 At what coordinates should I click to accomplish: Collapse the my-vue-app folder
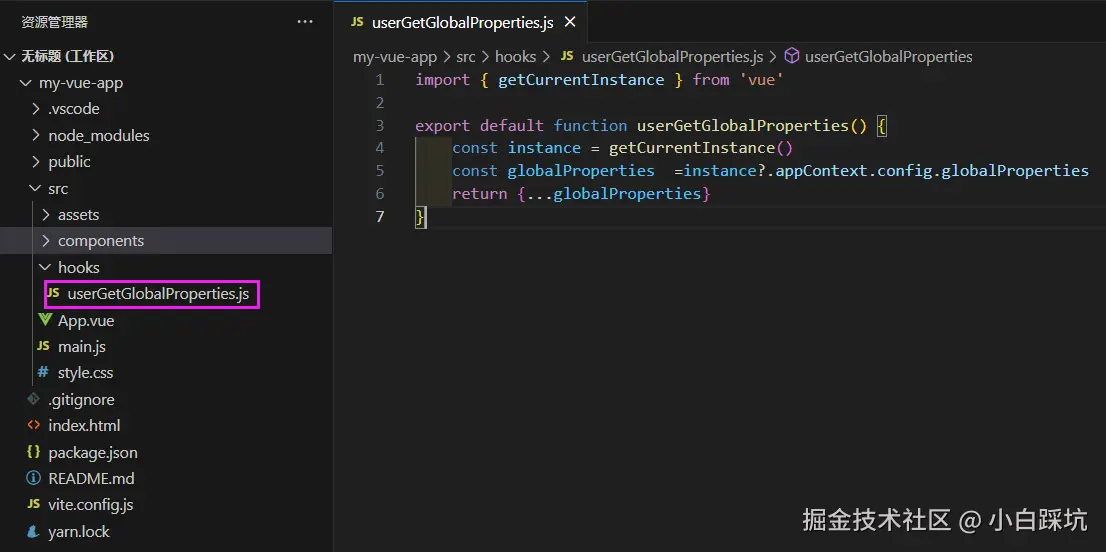click(x=26, y=83)
